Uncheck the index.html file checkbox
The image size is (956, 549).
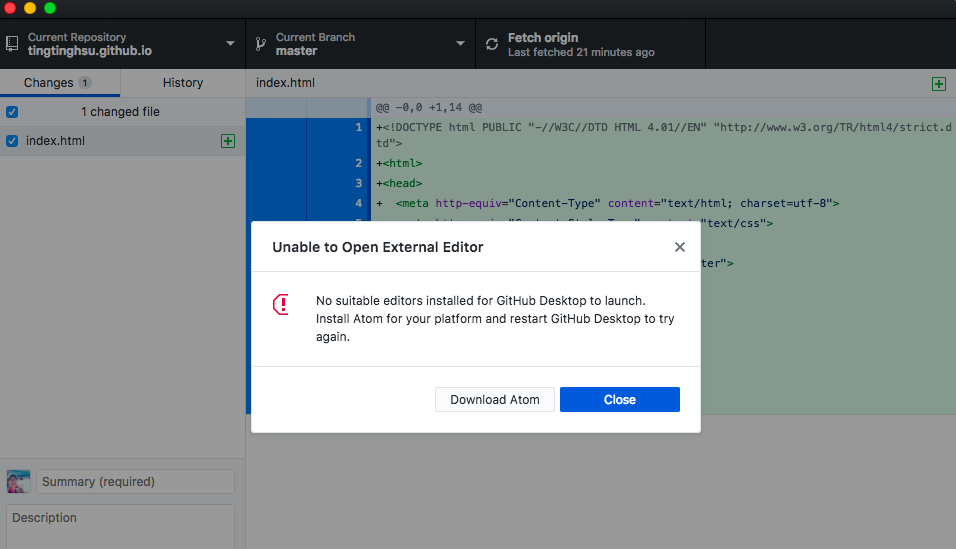tap(12, 141)
